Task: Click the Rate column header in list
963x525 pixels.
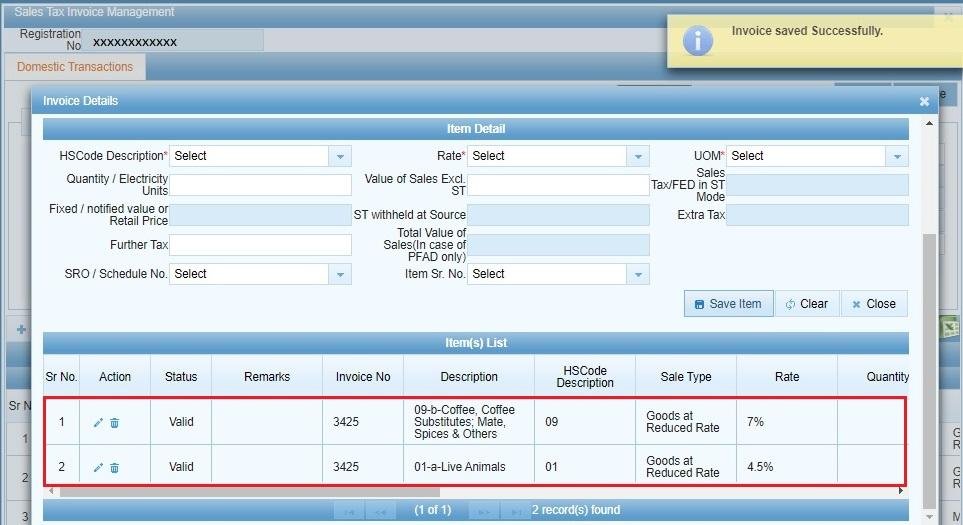Action: point(787,376)
